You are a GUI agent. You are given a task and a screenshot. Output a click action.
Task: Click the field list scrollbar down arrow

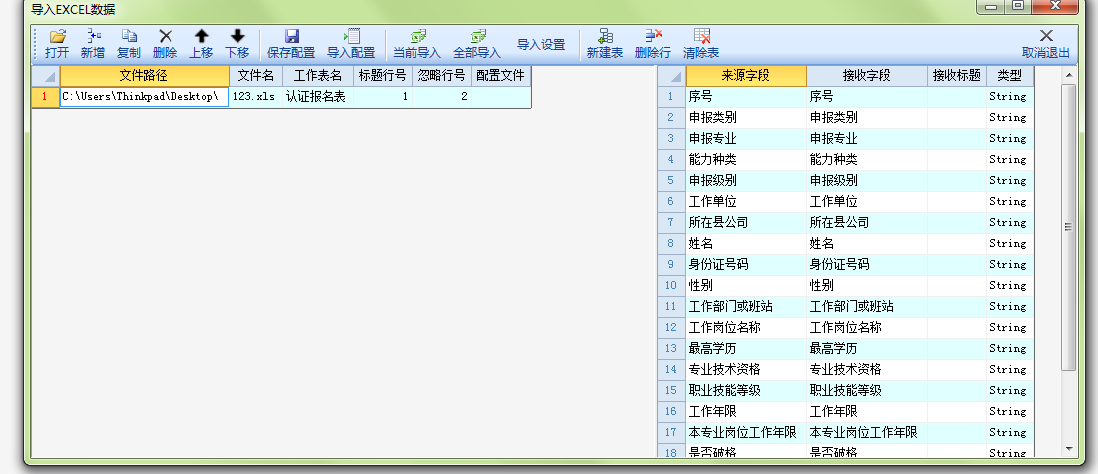click(x=1069, y=449)
